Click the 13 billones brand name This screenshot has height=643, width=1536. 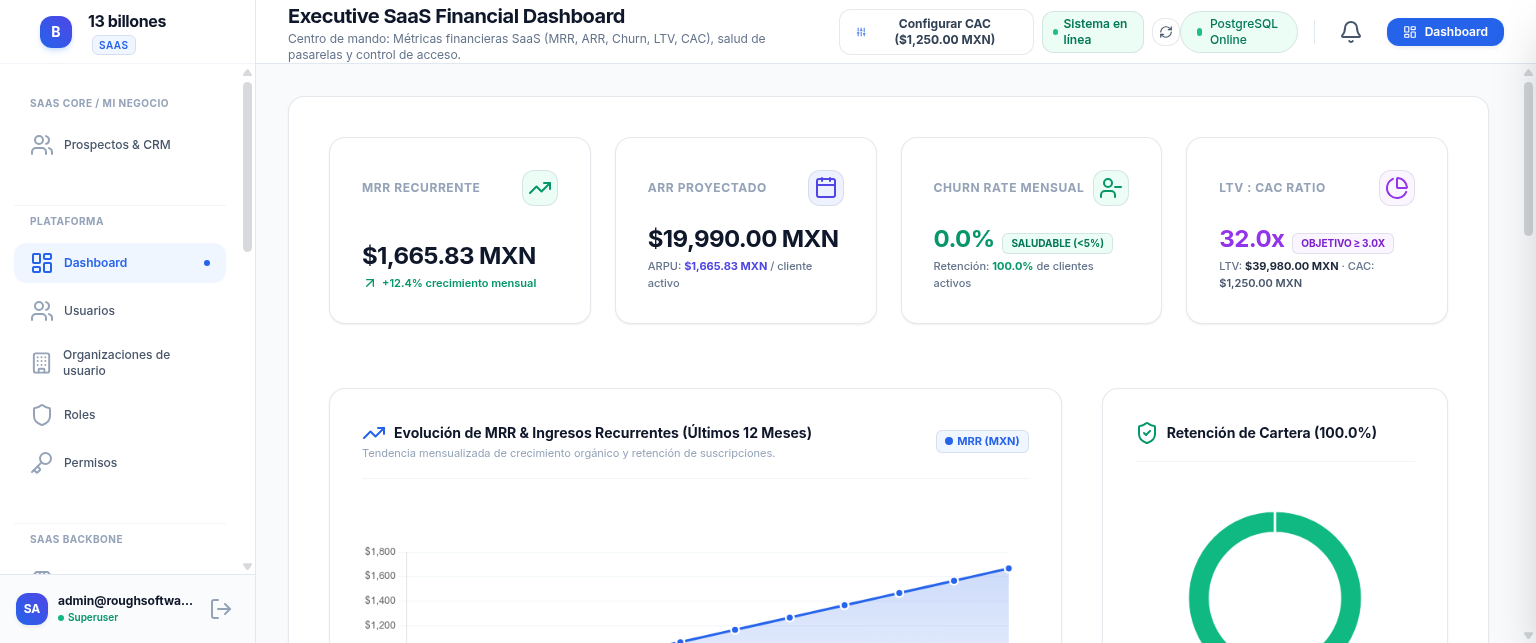tap(127, 21)
